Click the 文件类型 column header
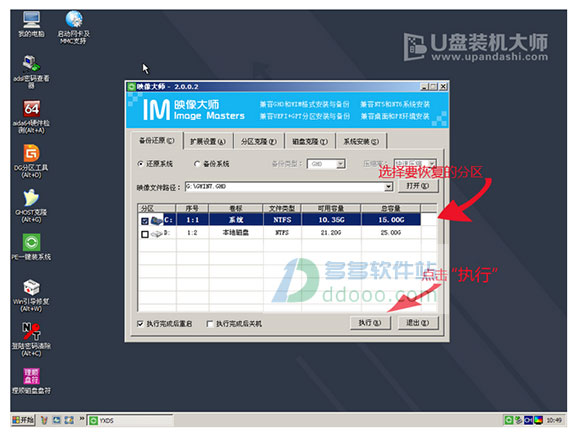580x440 pixels. (x=282, y=208)
